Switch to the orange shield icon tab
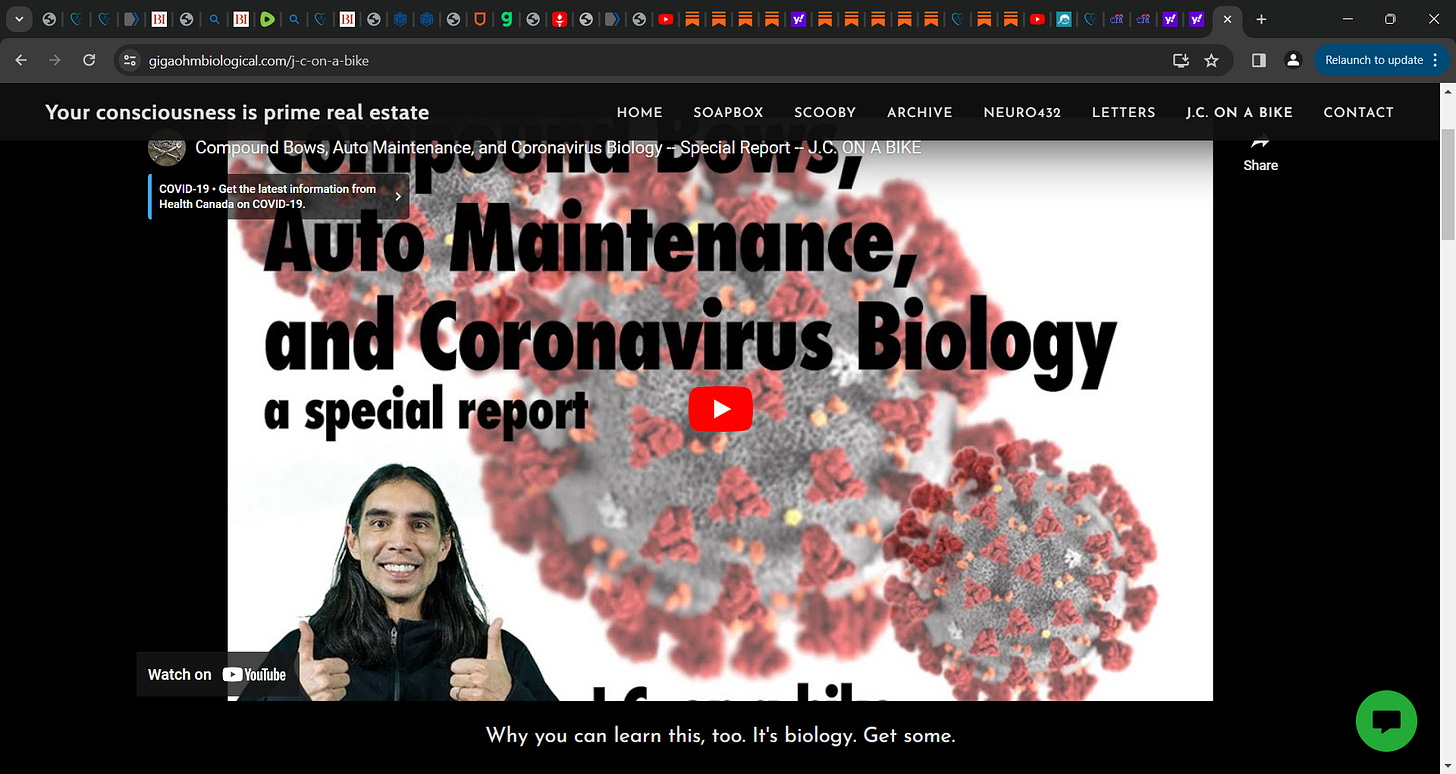This screenshot has width=1456, height=774. (479, 19)
